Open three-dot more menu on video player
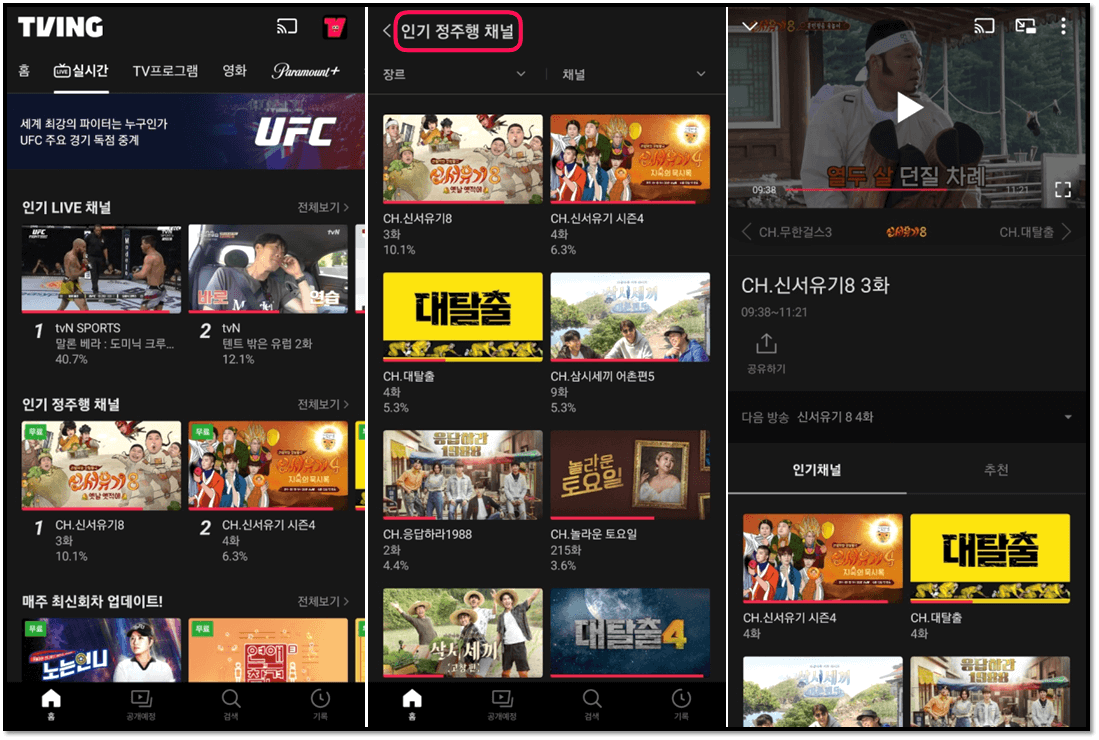The image size is (1099, 740). [x=1063, y=27]
